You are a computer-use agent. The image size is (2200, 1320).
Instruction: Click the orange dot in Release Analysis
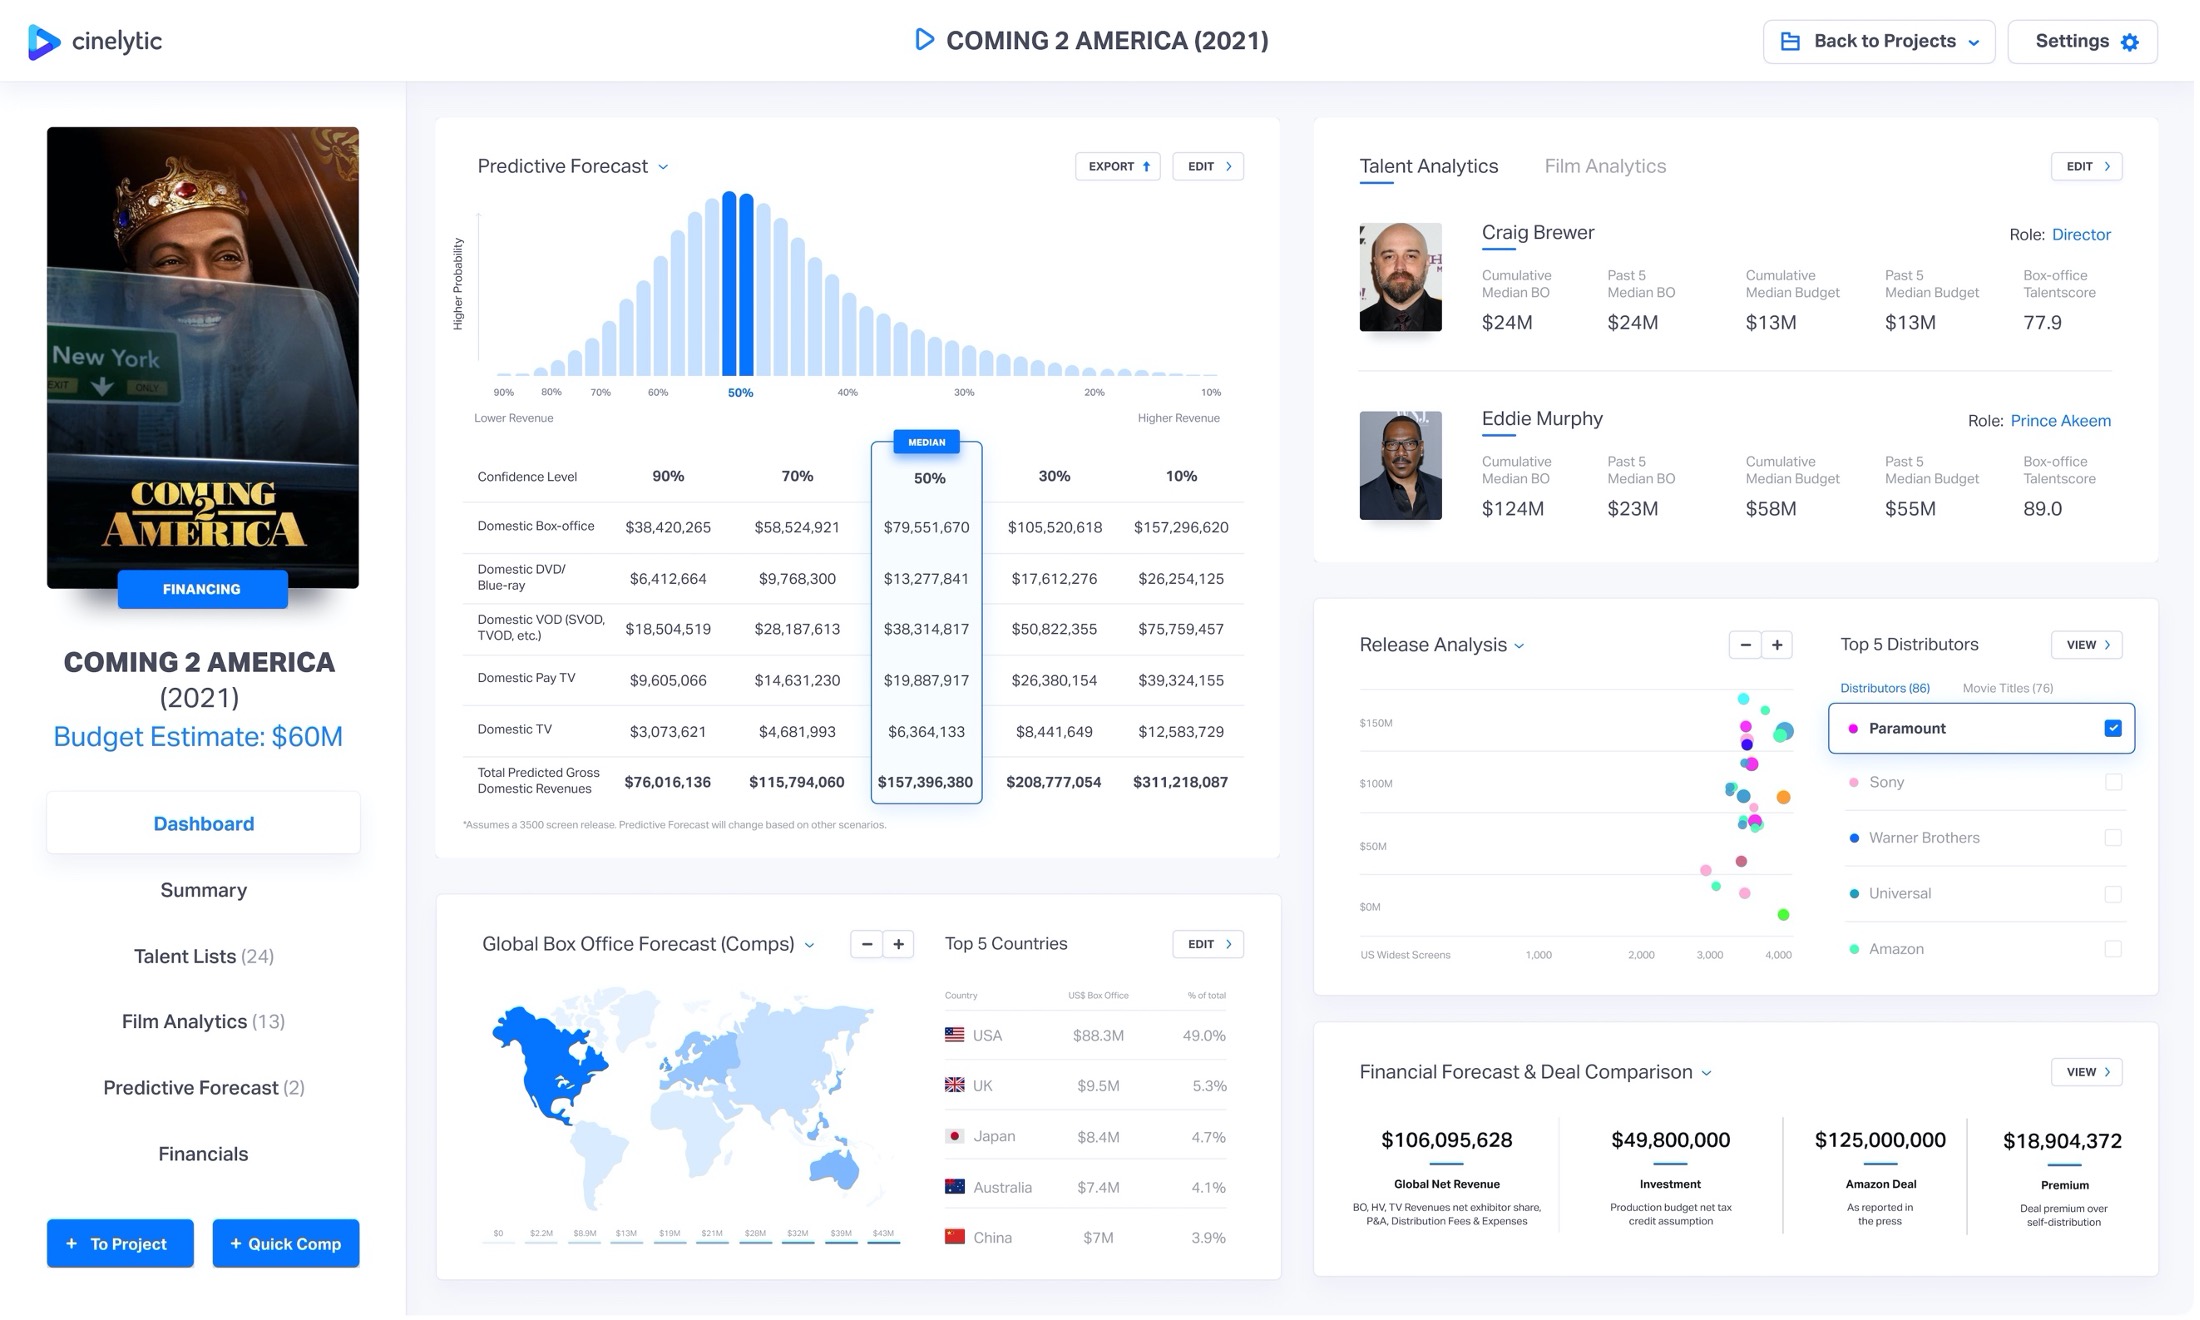pos(1783,797)
